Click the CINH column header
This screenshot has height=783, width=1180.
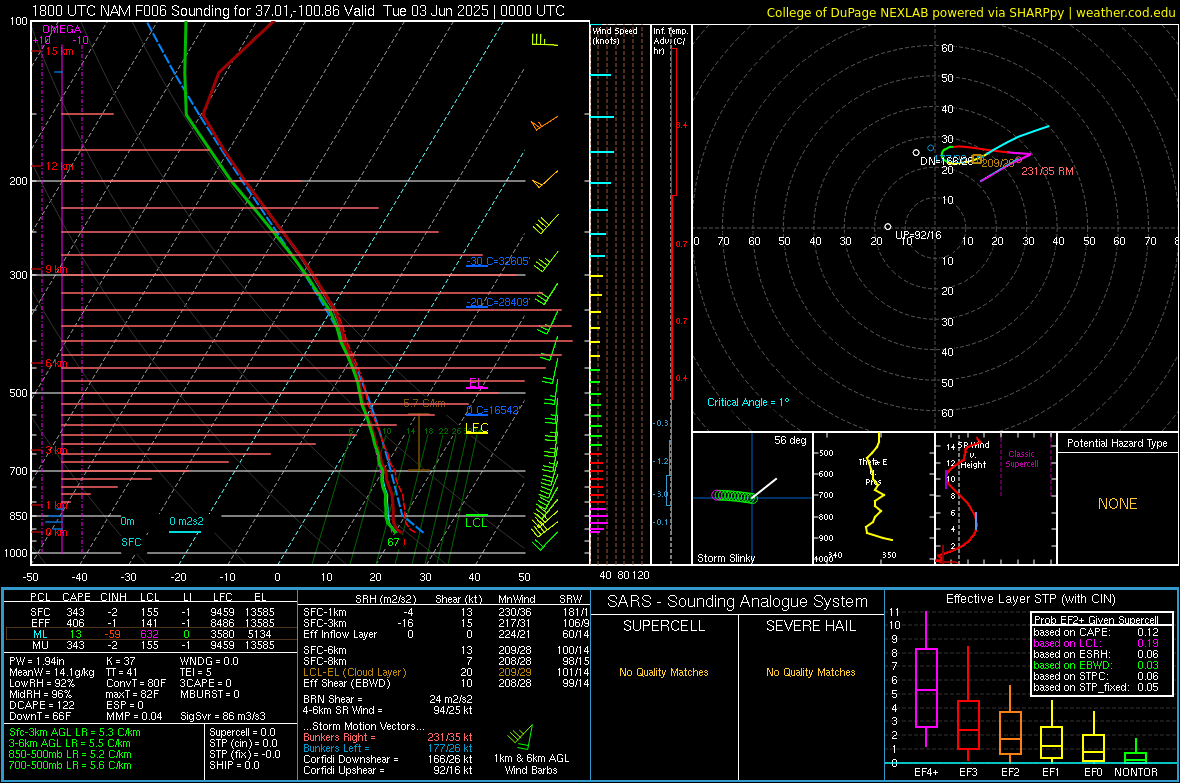[114, 597]
